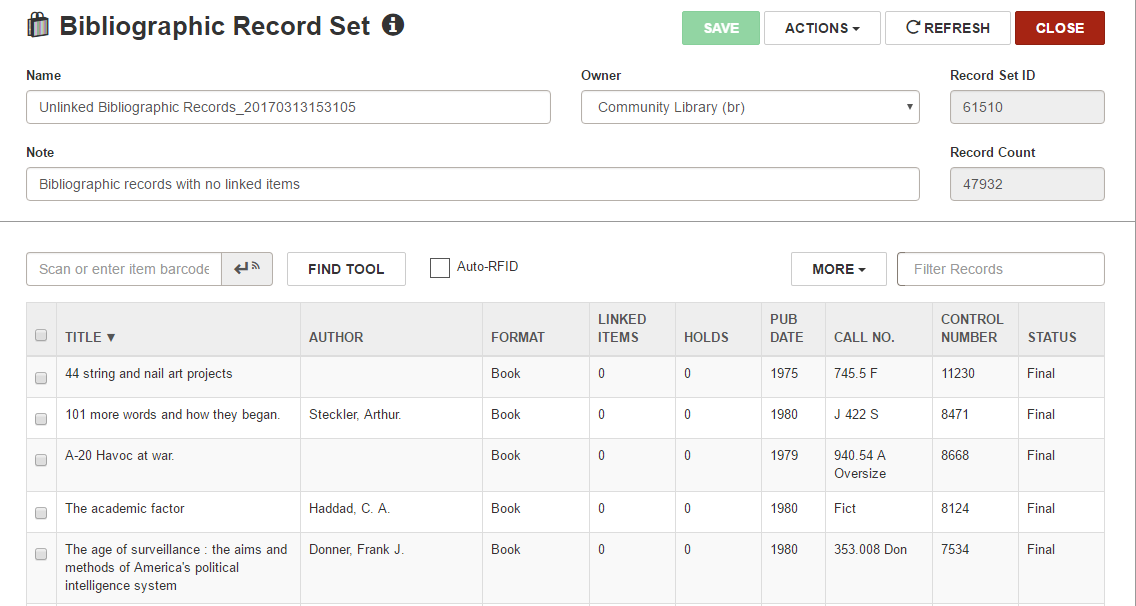Expand the More dropdown button
This screenshot has height=606, width=1136.
tap(838, 269)
